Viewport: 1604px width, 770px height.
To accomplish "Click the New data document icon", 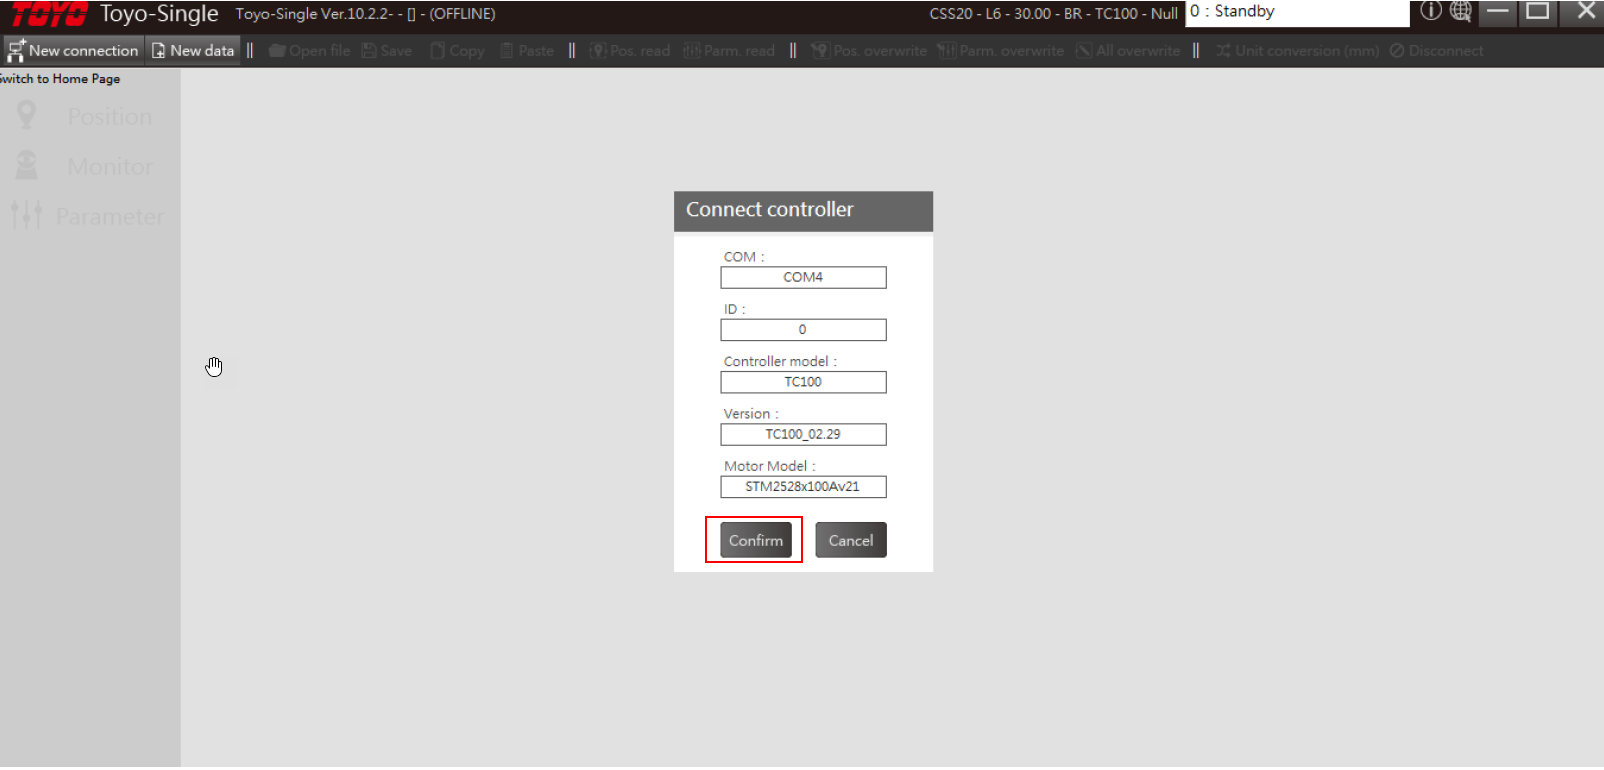I will click(x=158, y=50).
